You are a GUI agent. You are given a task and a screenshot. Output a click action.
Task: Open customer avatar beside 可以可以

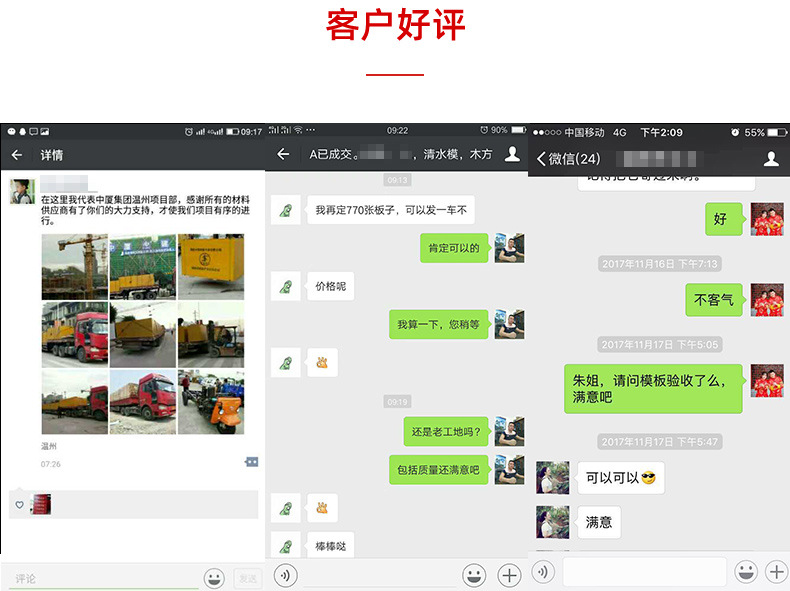coord(553,478)
